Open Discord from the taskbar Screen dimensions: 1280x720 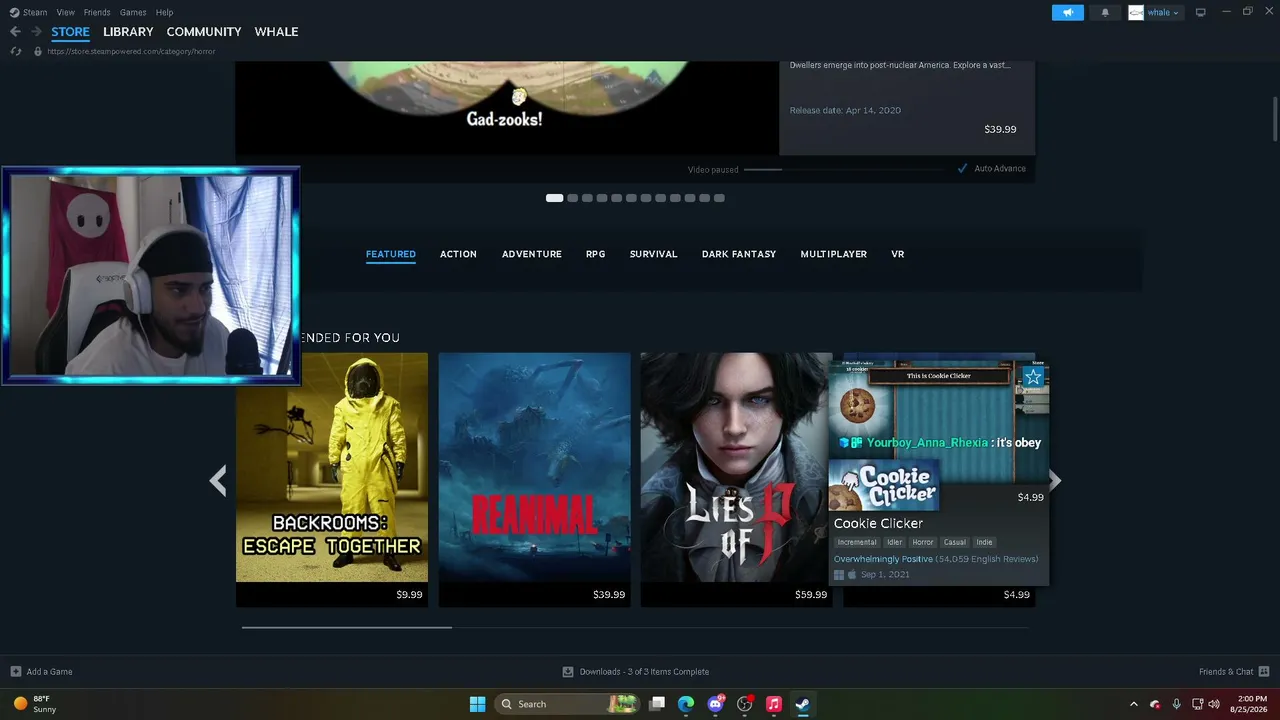pyautogui.click(x=715, y=704)
